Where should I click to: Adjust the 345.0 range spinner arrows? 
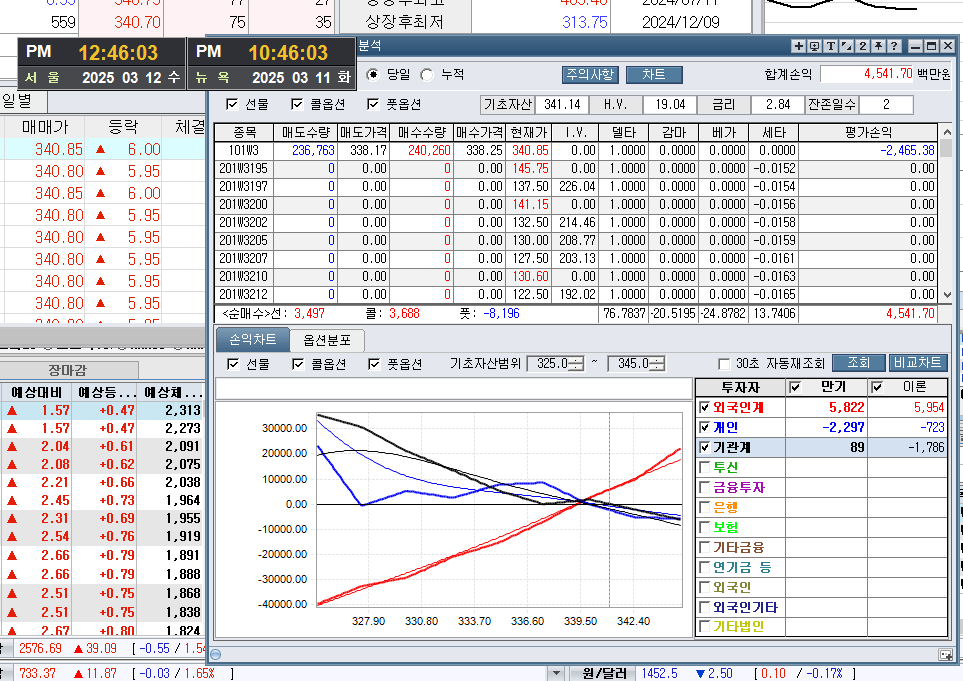tap(657, 364)
